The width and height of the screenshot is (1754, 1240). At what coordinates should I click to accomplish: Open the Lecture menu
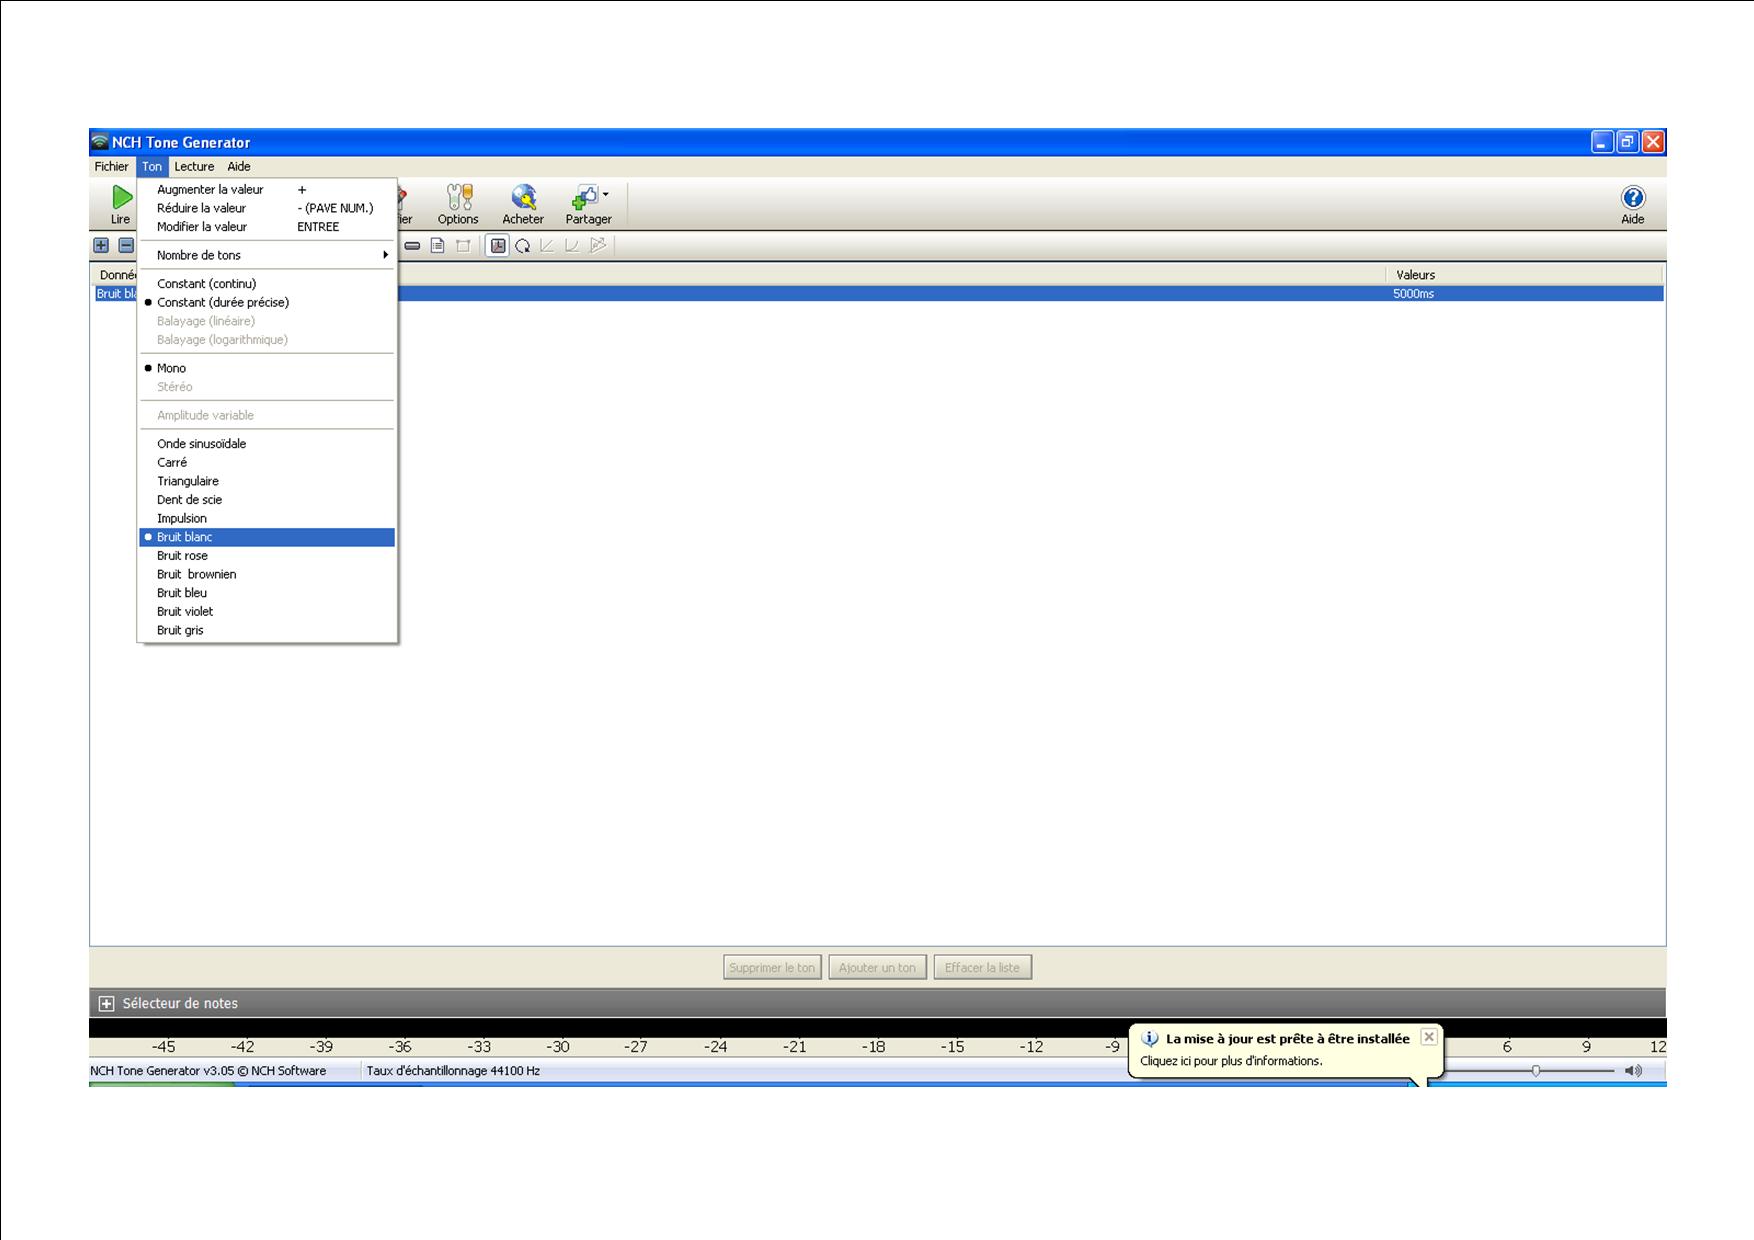pyautogui.click(x=194, y=167)
